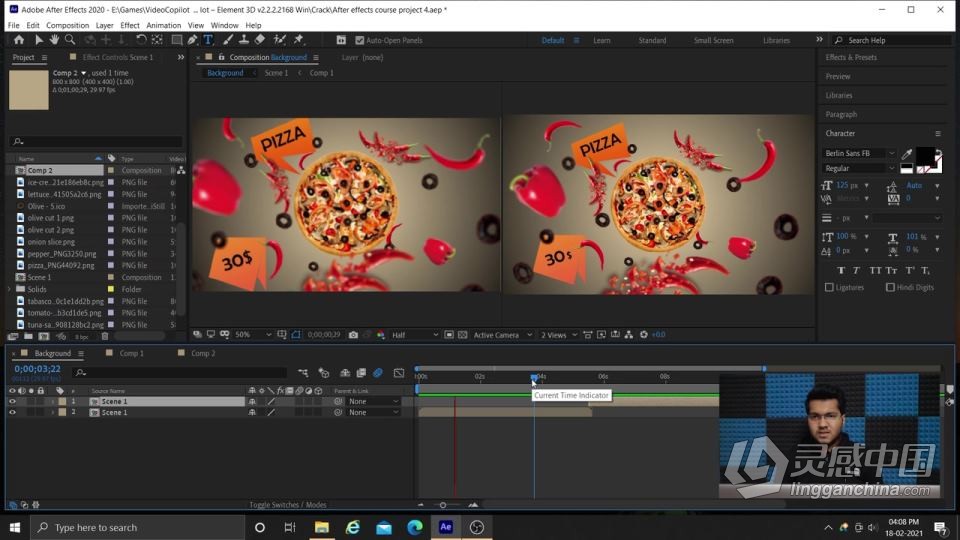Hide layer 1 Scene 1 visibility eye
Image resolution: width=960 pixels, height=540 pixels.
click(12, 402)
